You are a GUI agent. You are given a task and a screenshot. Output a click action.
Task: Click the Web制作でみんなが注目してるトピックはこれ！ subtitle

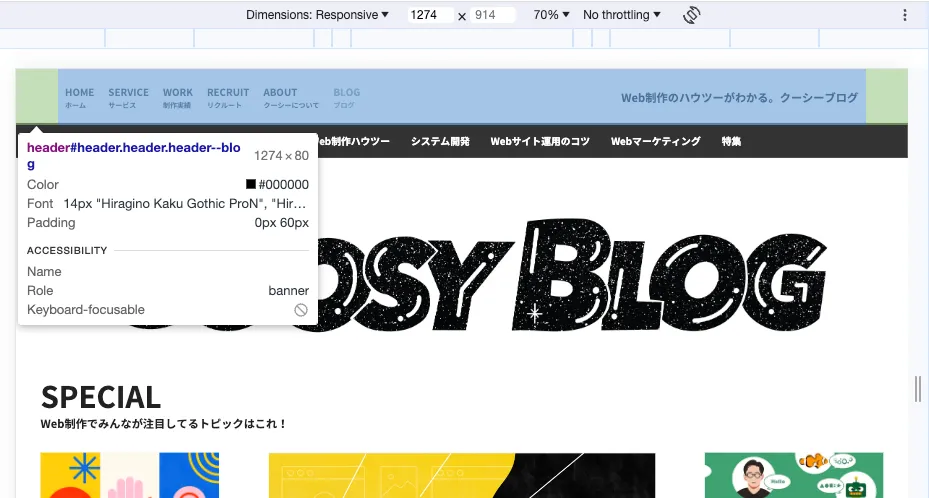(x=164, y=424)
